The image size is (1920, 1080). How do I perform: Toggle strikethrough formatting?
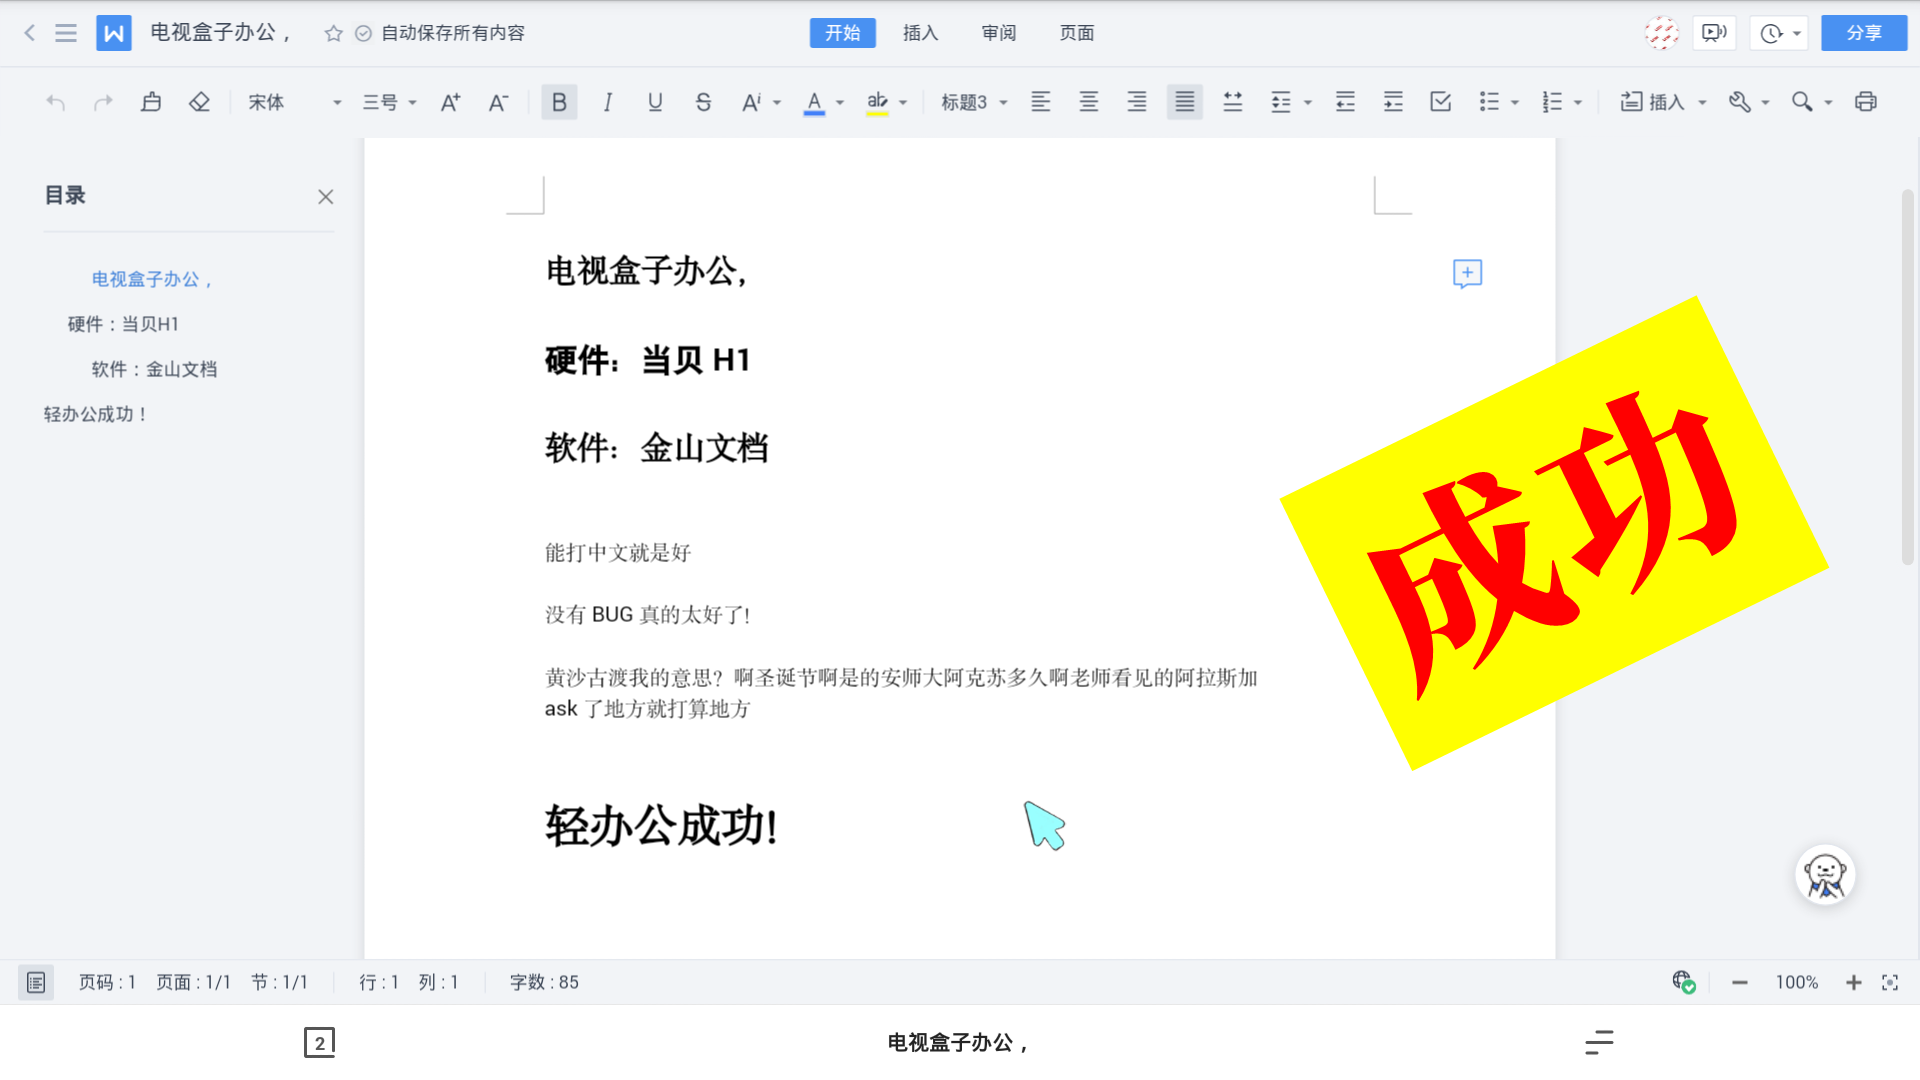click(703, 102)
